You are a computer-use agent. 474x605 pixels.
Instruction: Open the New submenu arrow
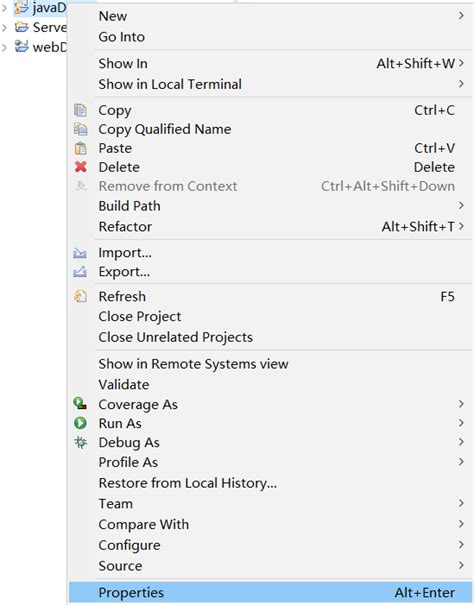(x=461, y=16)
